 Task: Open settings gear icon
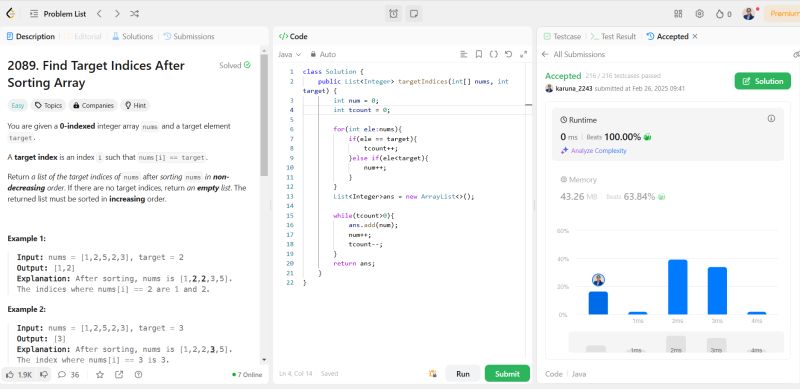point(699,14)
